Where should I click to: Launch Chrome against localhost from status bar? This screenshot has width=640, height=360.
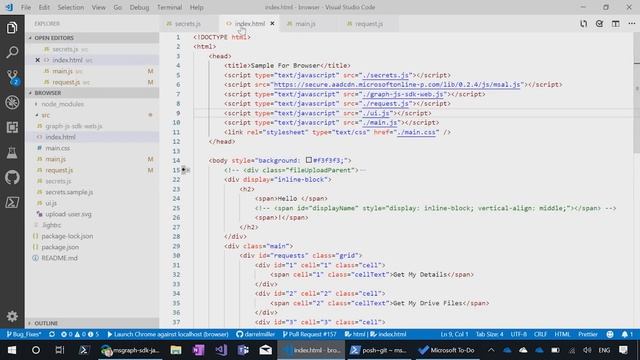pos(167,334)
